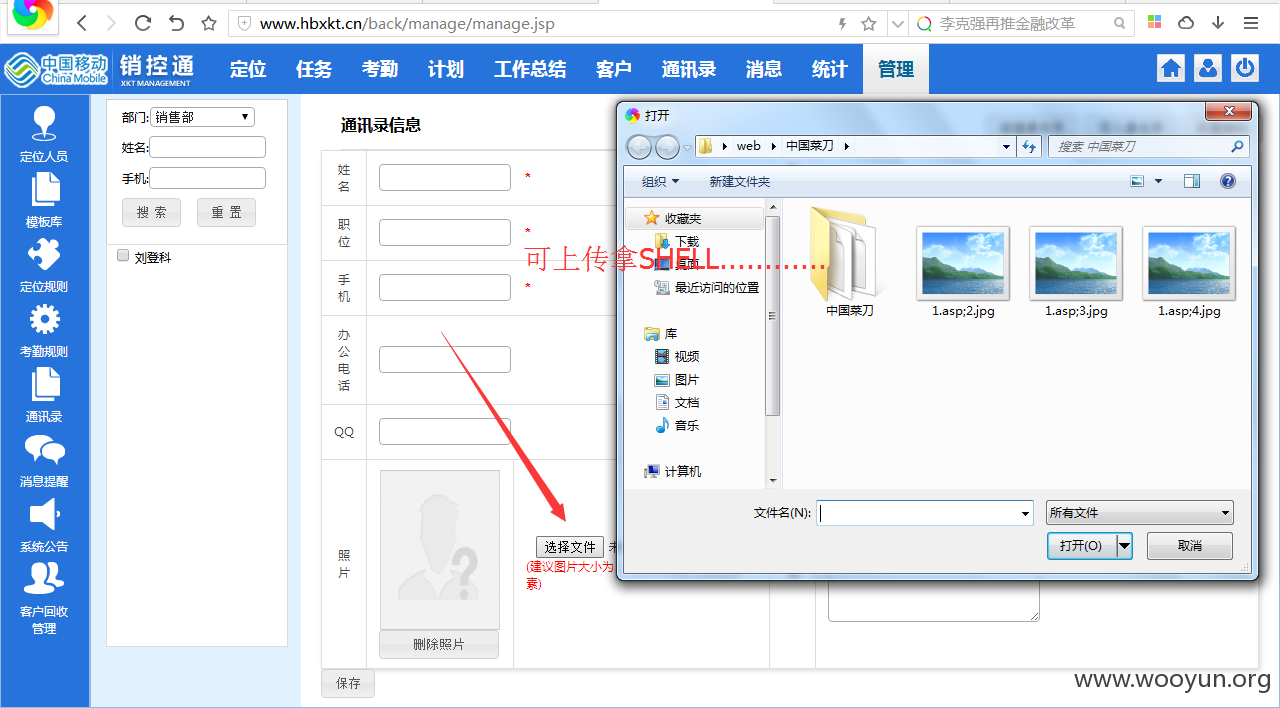The height and width of the screenshot is (708, 1280).
Task: Click the 文件名 input field
Action: (x=926, y=513)
